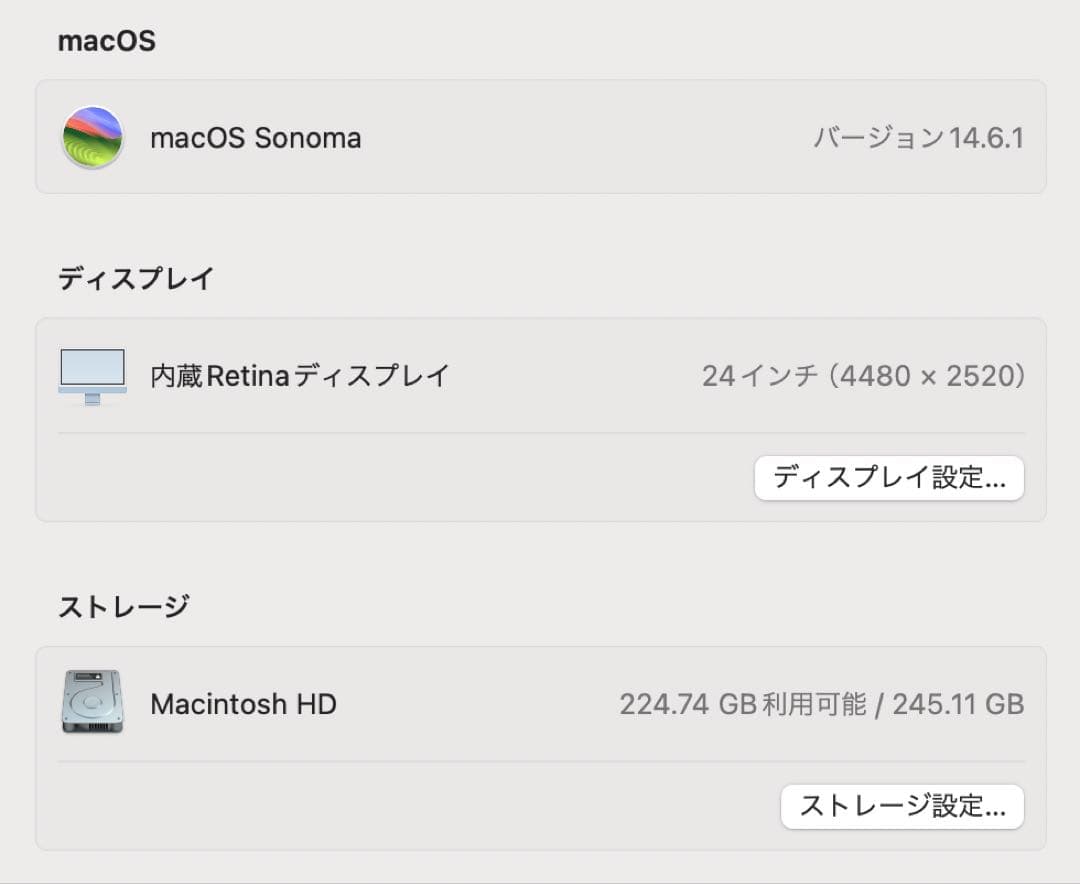Viewport: 1080px width, 884px height.
Task: Select the 内蔵Retinaディスプレイ label
Action: 300,376
